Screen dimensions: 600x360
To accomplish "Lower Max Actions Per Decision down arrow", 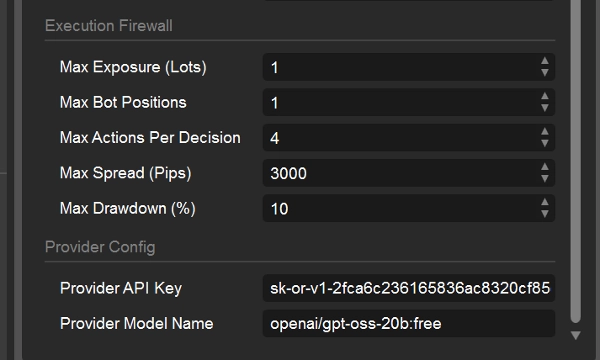I will pyautogui.click(x=545, y=143).
